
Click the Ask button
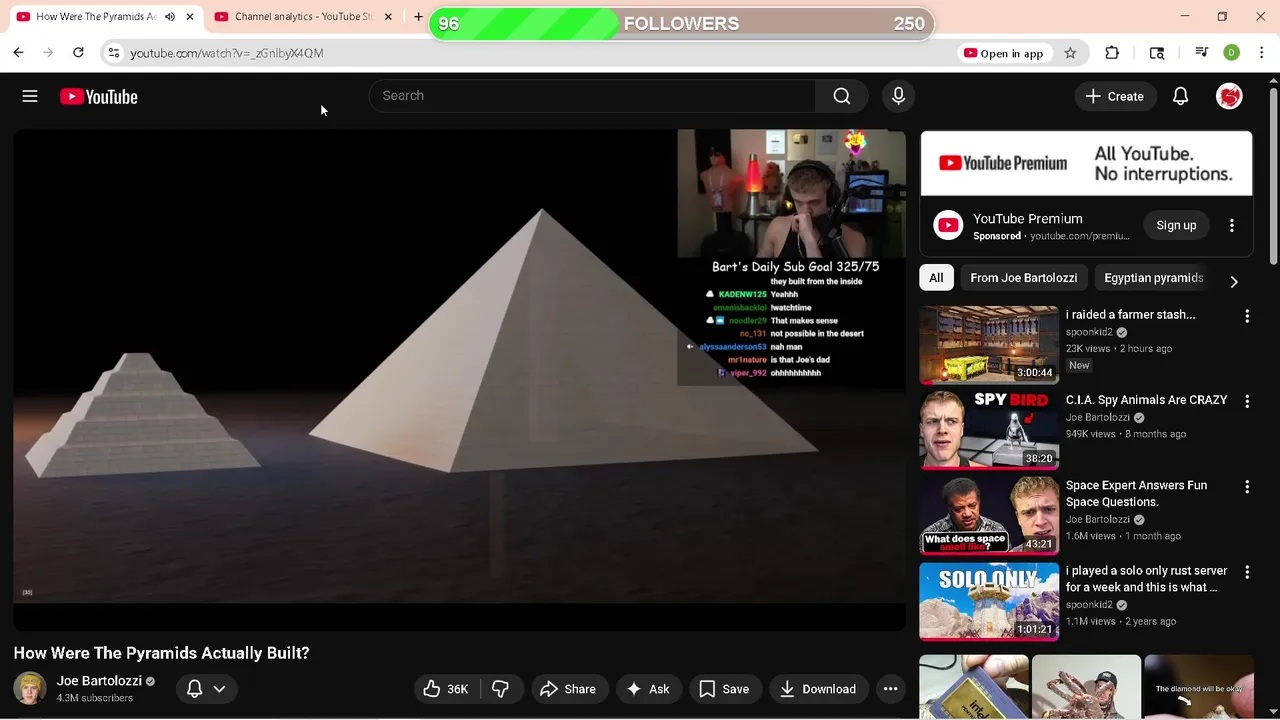click(x=648, y=689)
